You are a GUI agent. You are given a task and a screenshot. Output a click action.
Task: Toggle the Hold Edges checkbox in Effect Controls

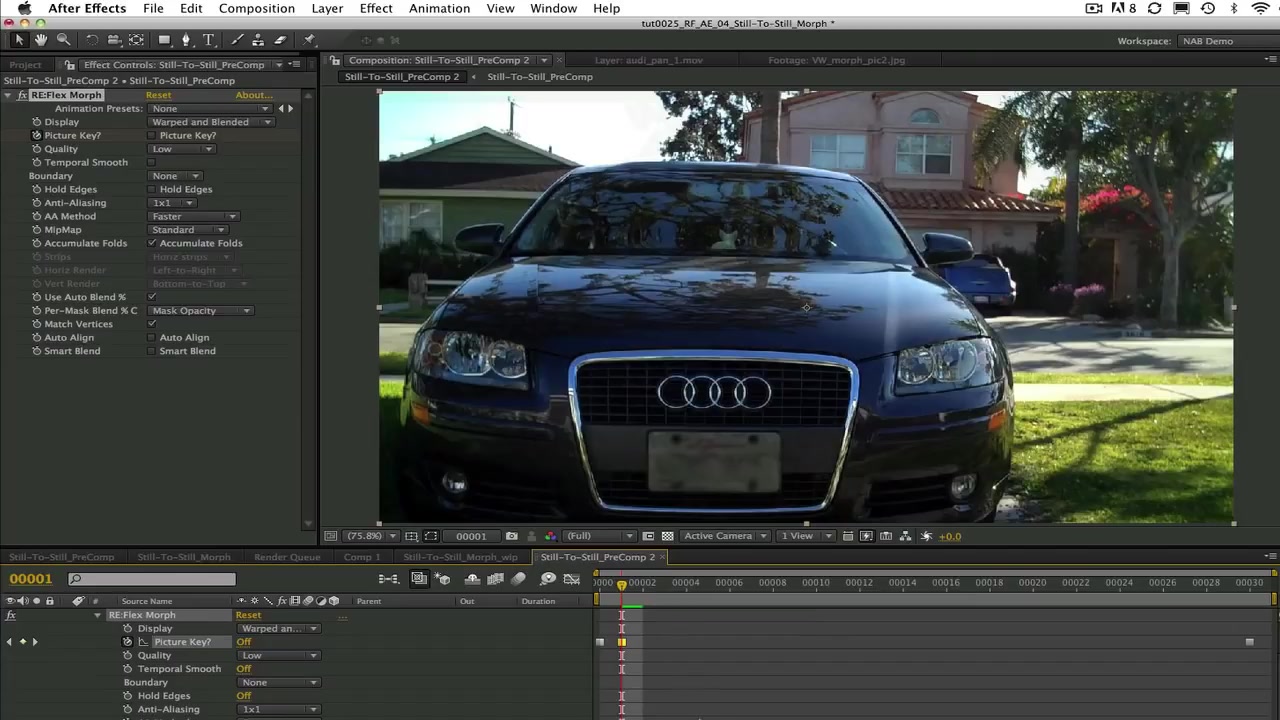pyautogui.click(x=152, y=189)
